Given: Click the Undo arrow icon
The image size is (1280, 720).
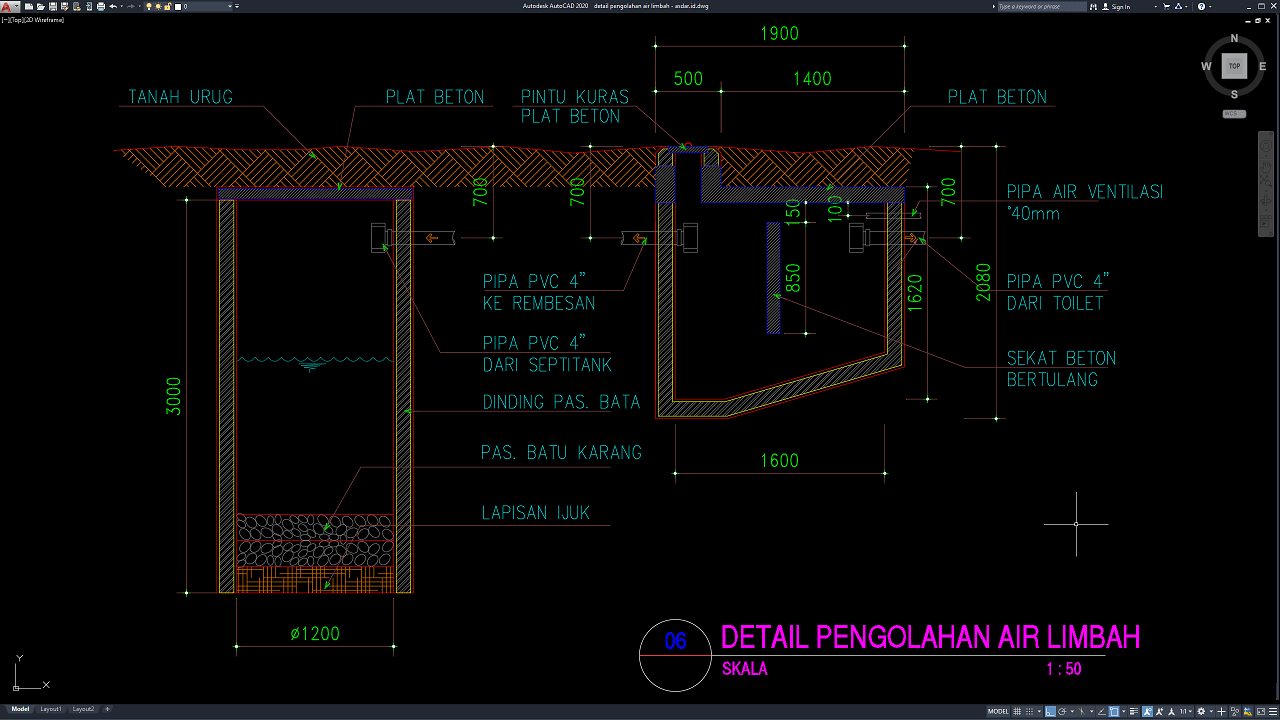Looking at the screenshot, I should [x=113, y=6].
